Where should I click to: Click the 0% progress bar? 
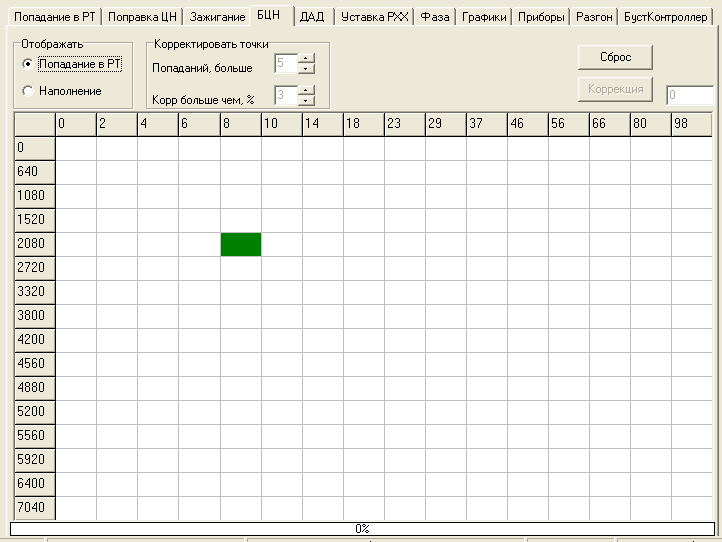(362, 529)
